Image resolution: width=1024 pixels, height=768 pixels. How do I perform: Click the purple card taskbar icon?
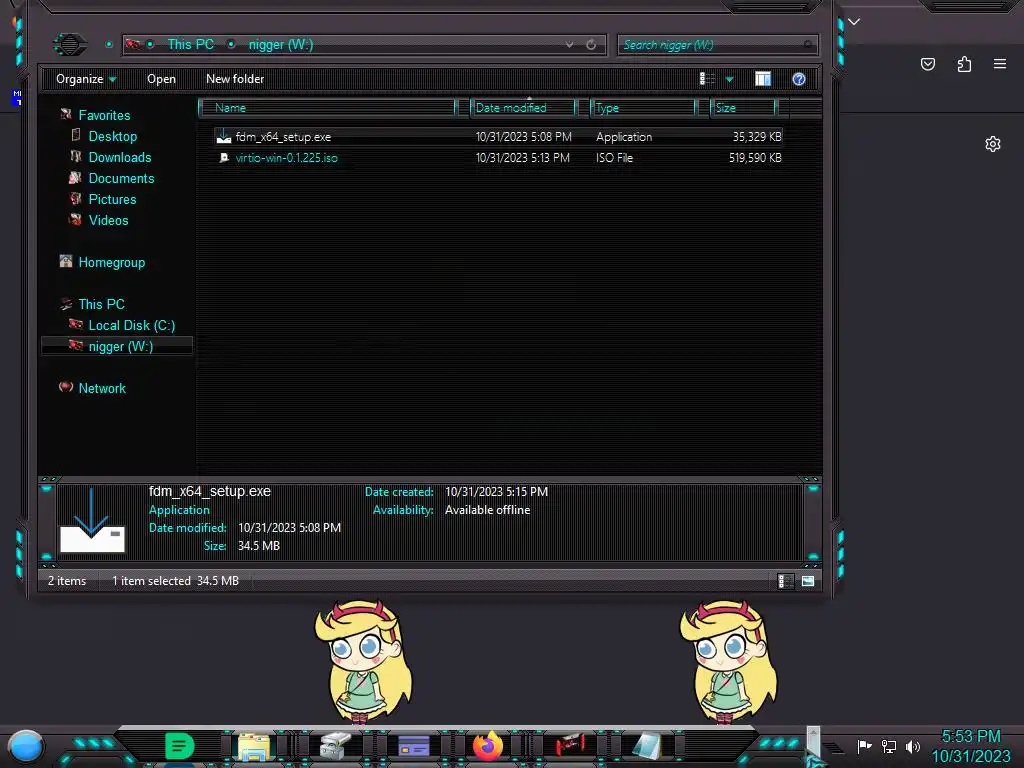tap(414, 746)
